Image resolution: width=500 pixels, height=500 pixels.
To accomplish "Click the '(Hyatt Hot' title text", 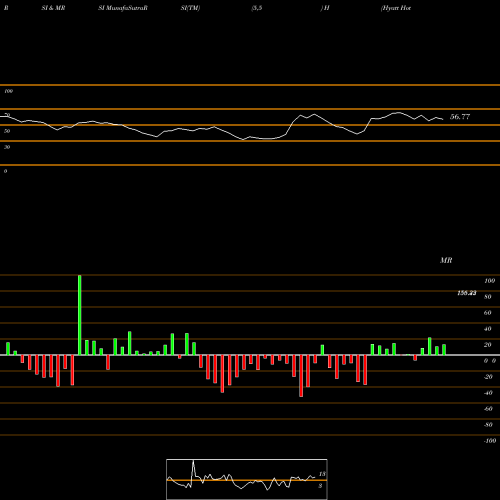I will coord(396,8).
